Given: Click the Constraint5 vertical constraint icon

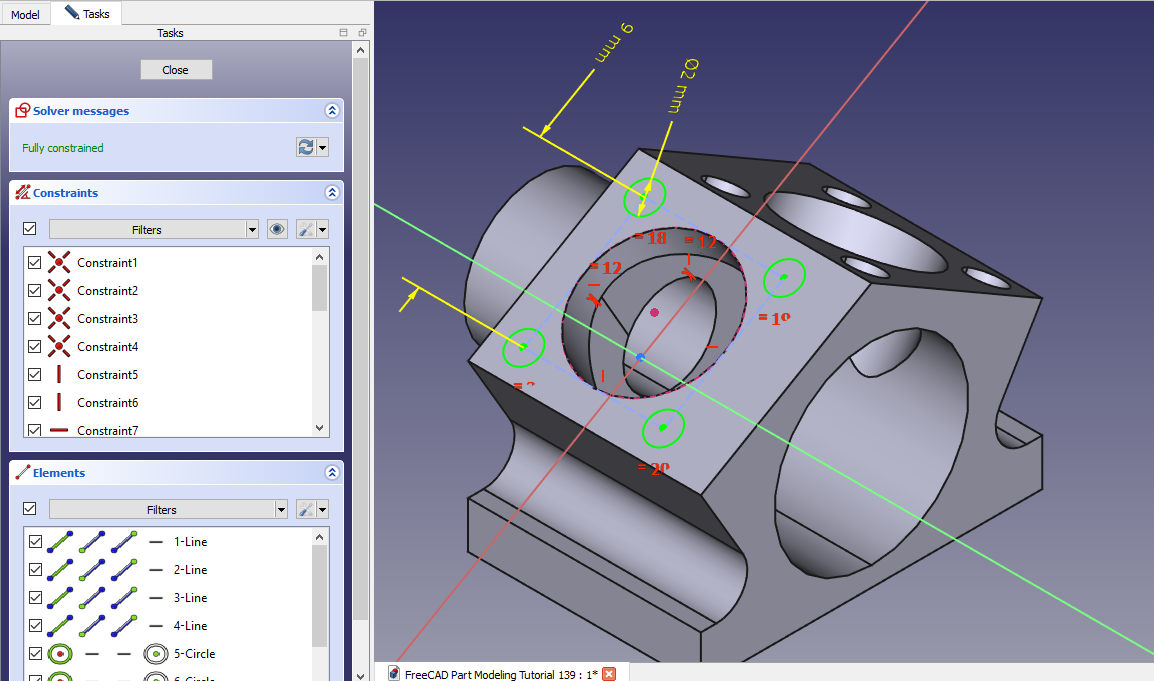Looking at the screenshot, I should [59, 375].
